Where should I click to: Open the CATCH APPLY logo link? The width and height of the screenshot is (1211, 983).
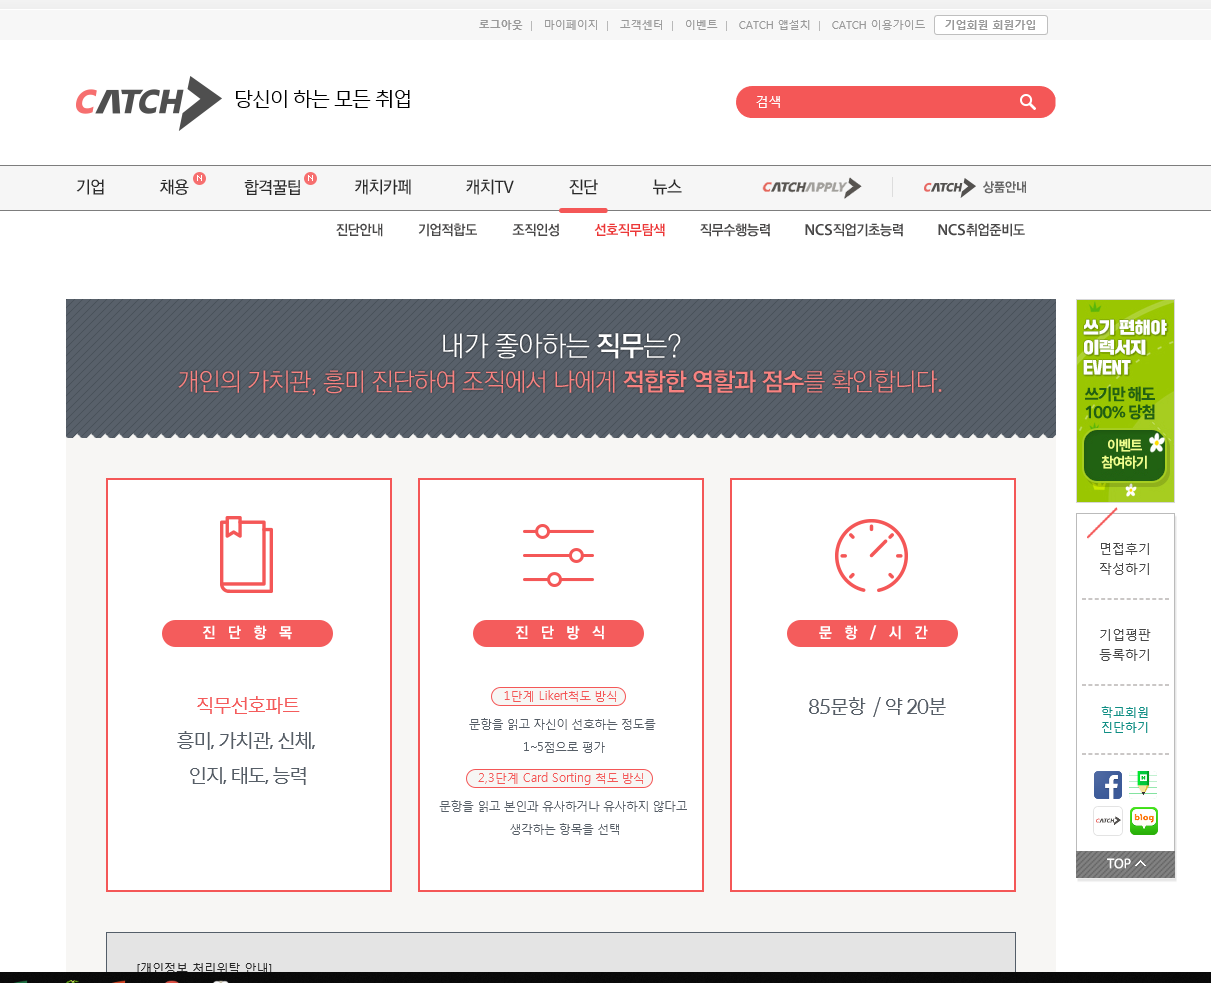pyautogui.click(x=811, y=187)
